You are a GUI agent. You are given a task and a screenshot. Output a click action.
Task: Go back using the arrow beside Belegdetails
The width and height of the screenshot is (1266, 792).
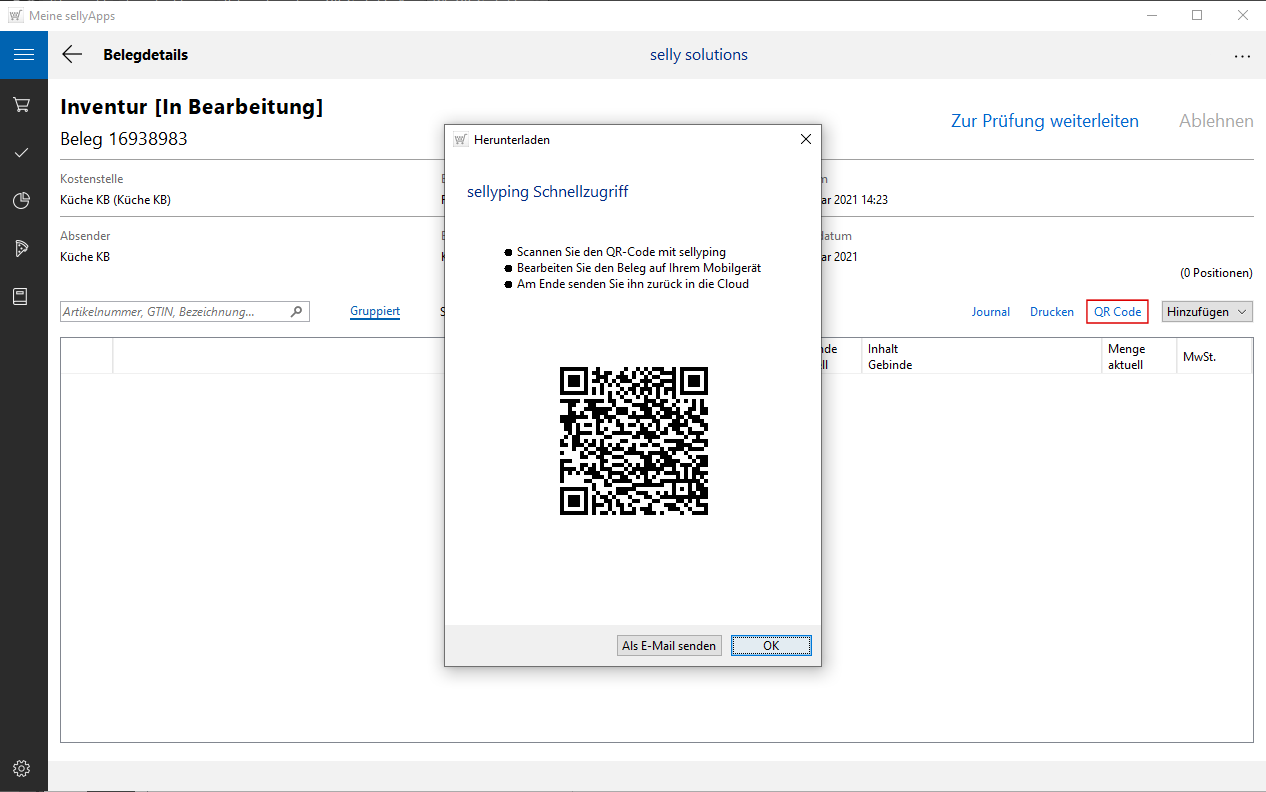point(72,55)
